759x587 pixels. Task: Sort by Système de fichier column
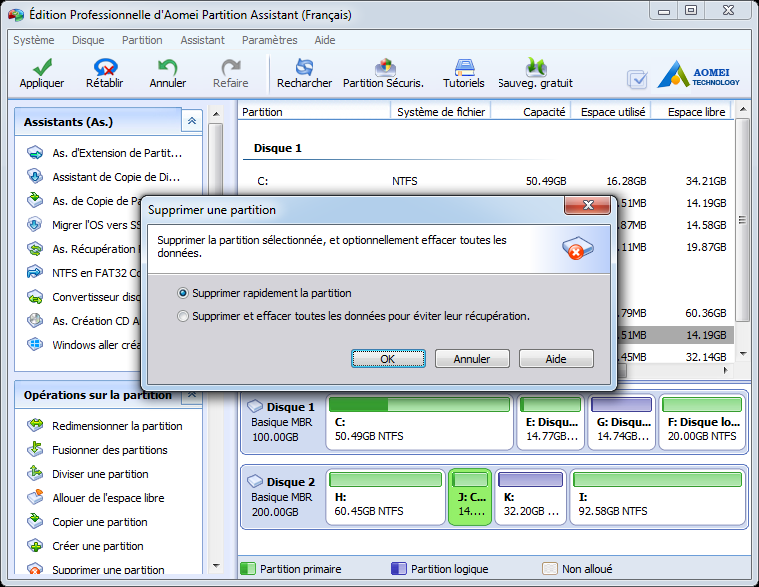(441, 112)
